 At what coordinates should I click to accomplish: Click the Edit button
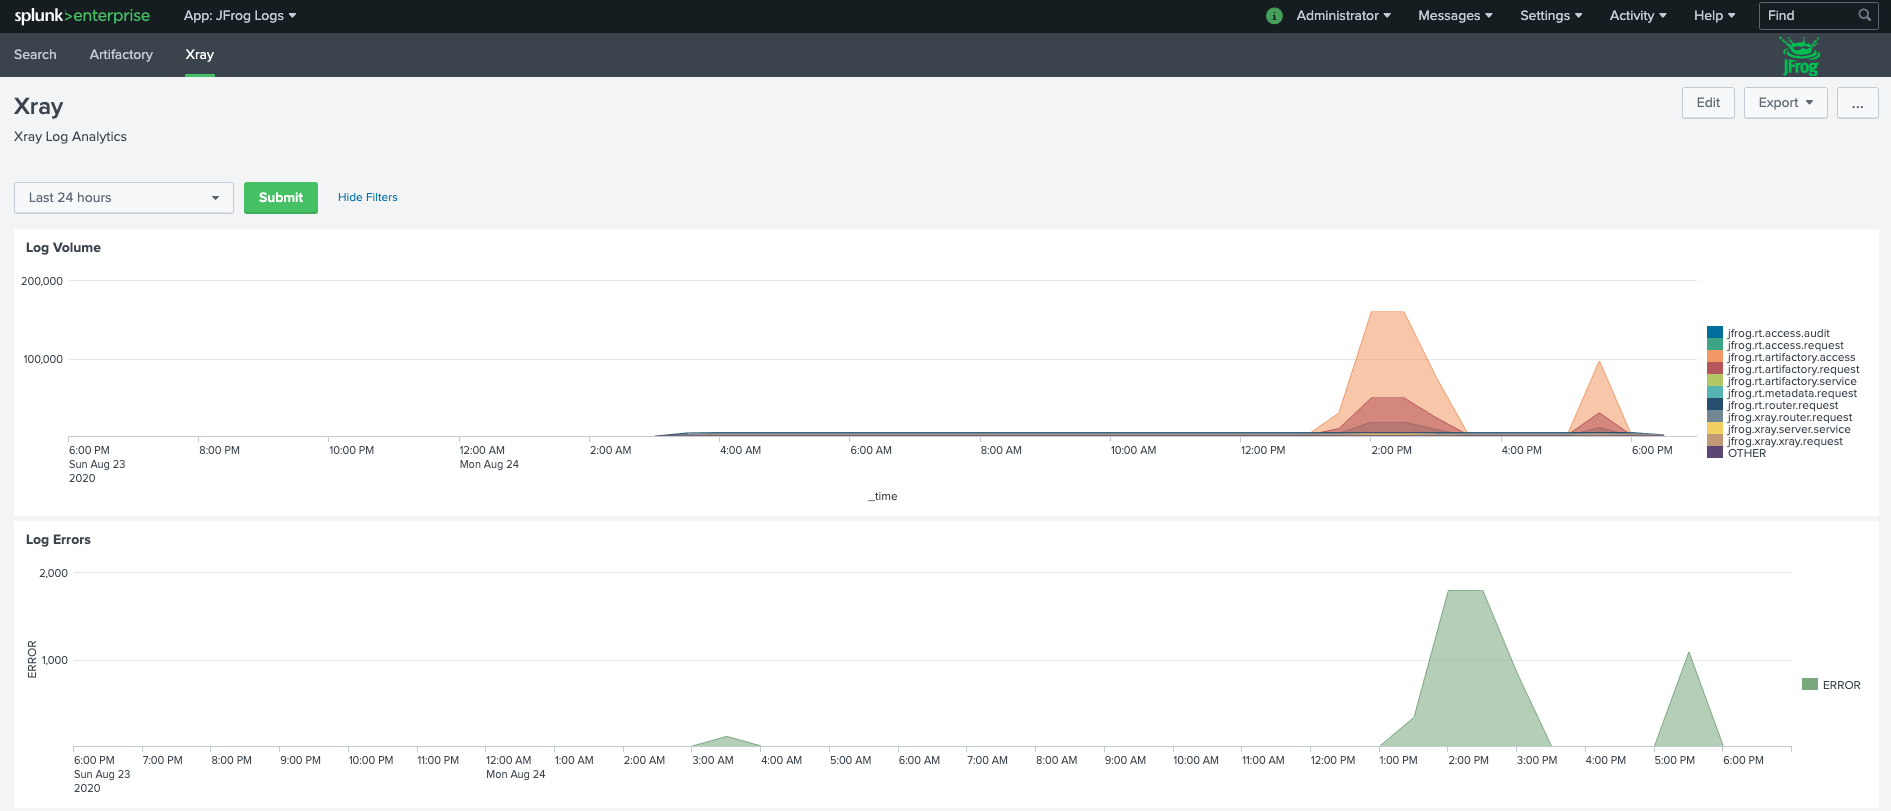(x=1708, y=103)
